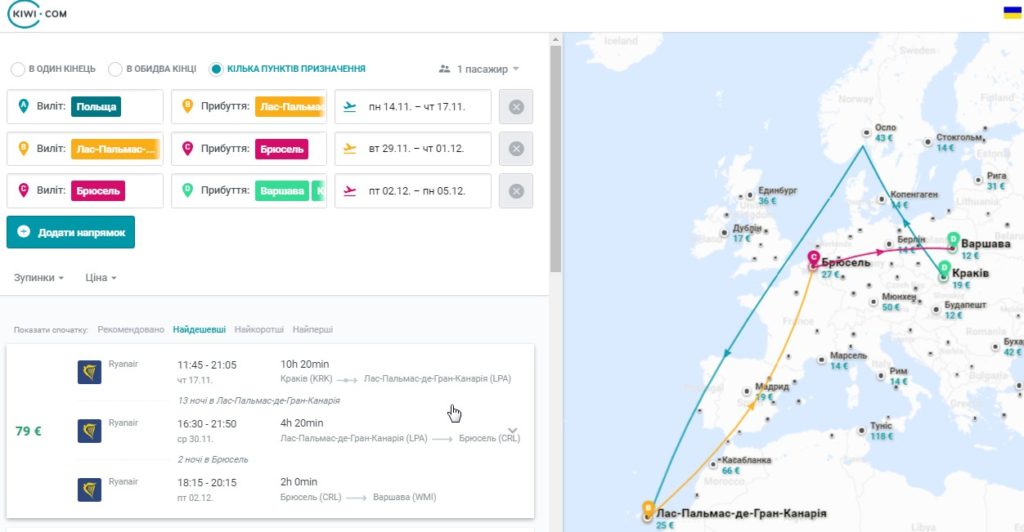Open the Ціна filter dropdown

101,277
